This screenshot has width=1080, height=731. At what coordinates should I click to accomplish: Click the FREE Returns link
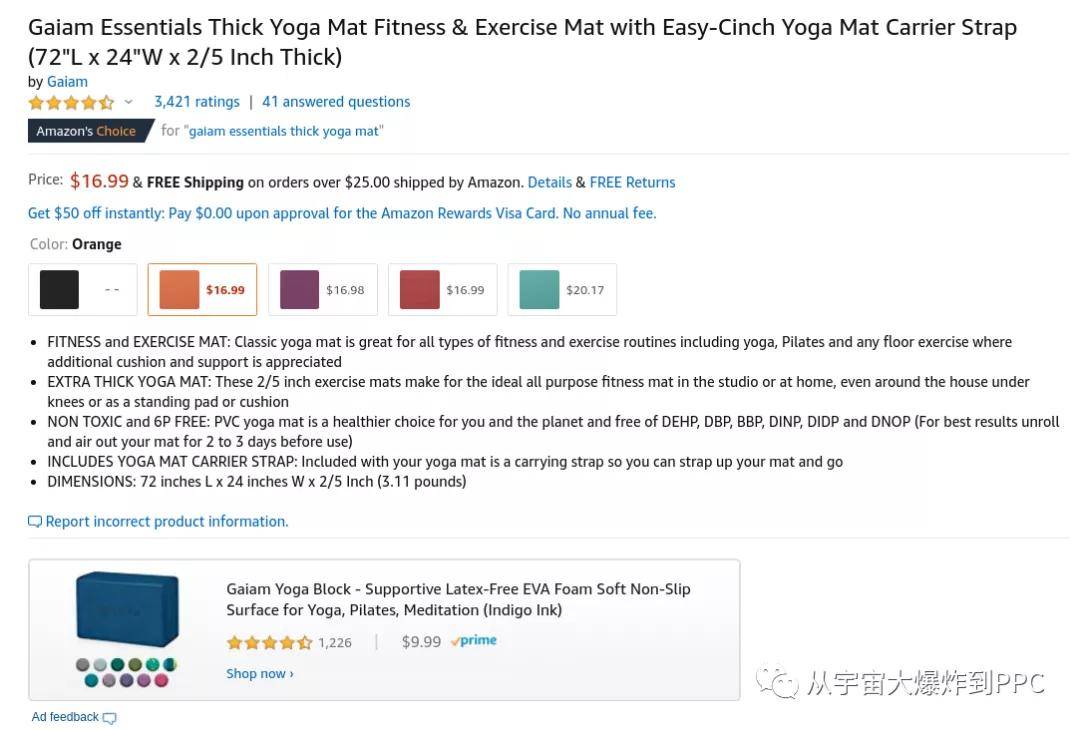(x=632, y=183)
